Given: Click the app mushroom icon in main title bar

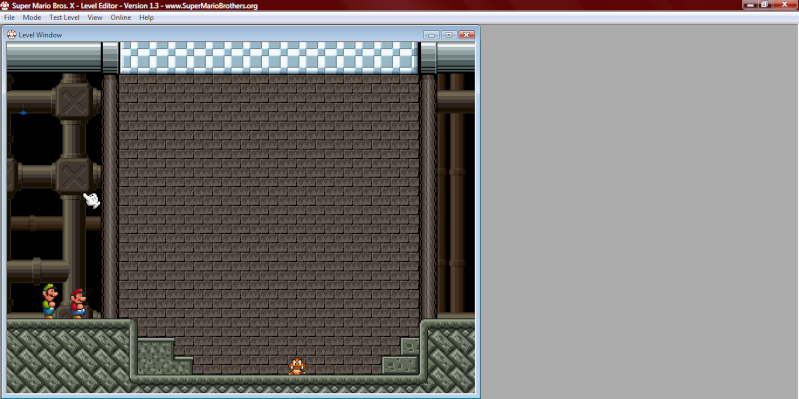Looking at the screenshot, I should click(5, 6).
